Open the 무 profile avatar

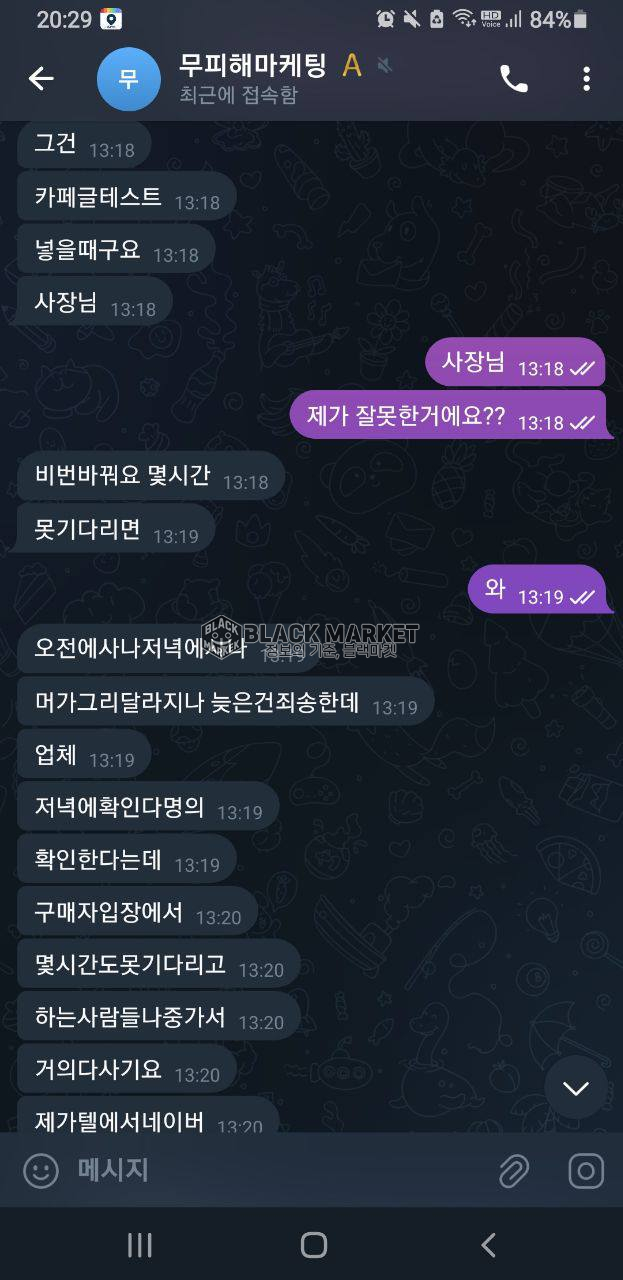(x=129, y=79)
